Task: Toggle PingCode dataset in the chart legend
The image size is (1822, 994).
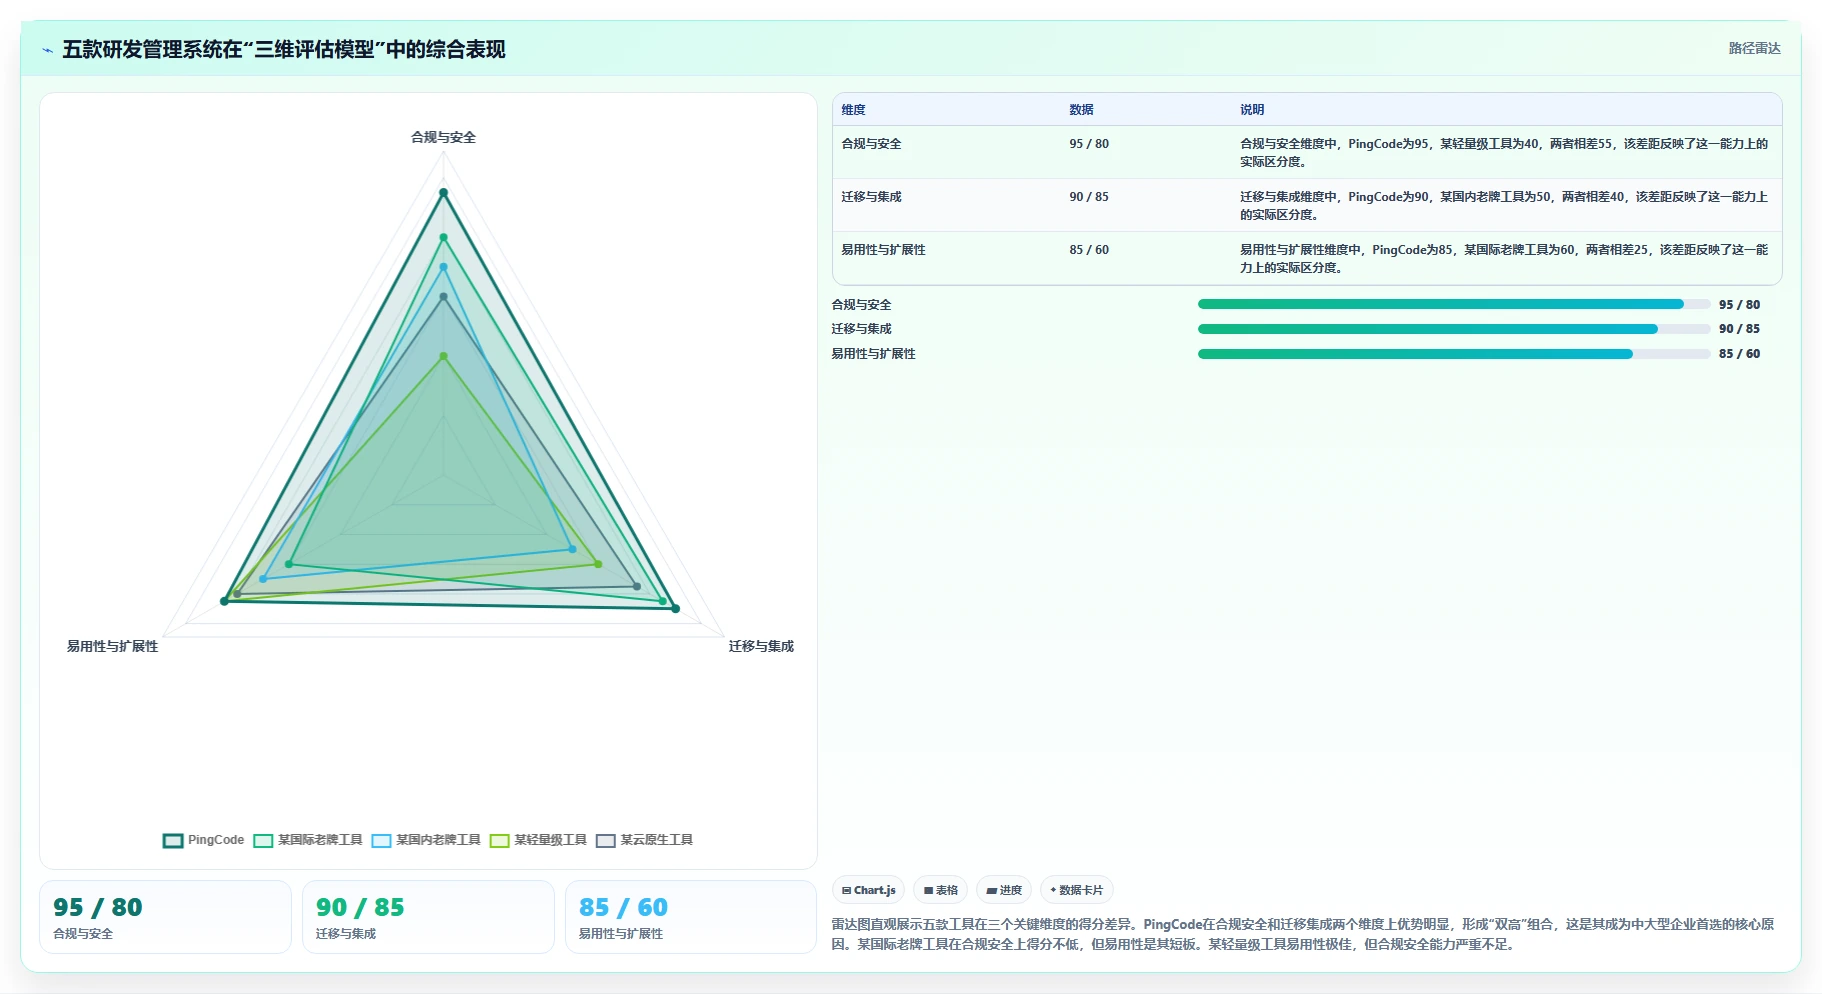Action: [x=204, y=840]
